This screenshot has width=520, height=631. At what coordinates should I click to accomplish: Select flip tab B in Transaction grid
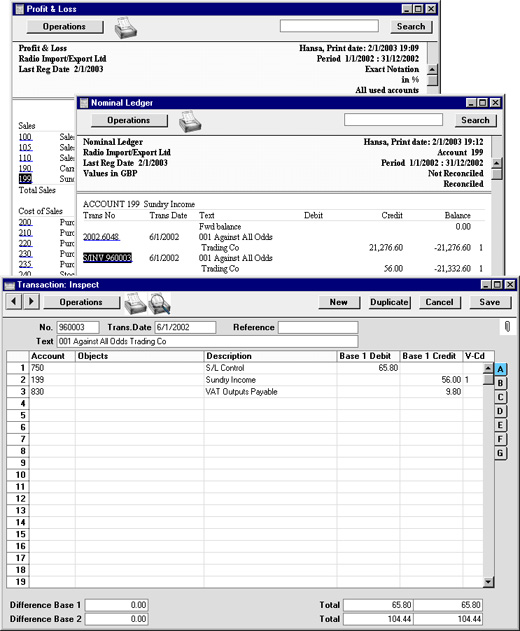coord(500,383)
